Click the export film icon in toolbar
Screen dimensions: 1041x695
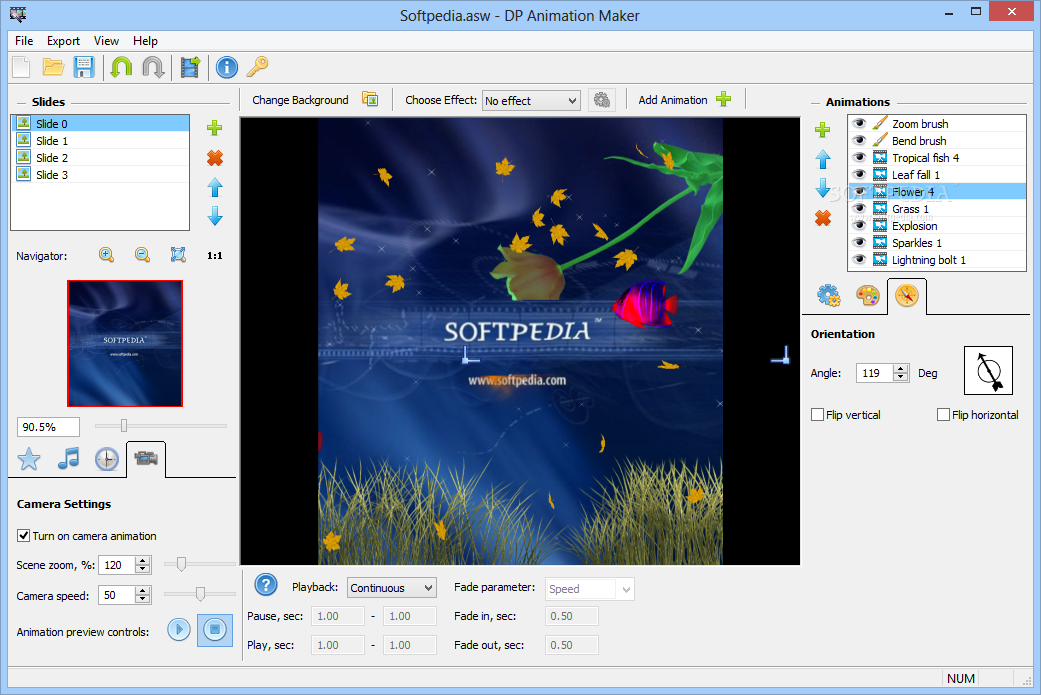click(x=190, y=67)
